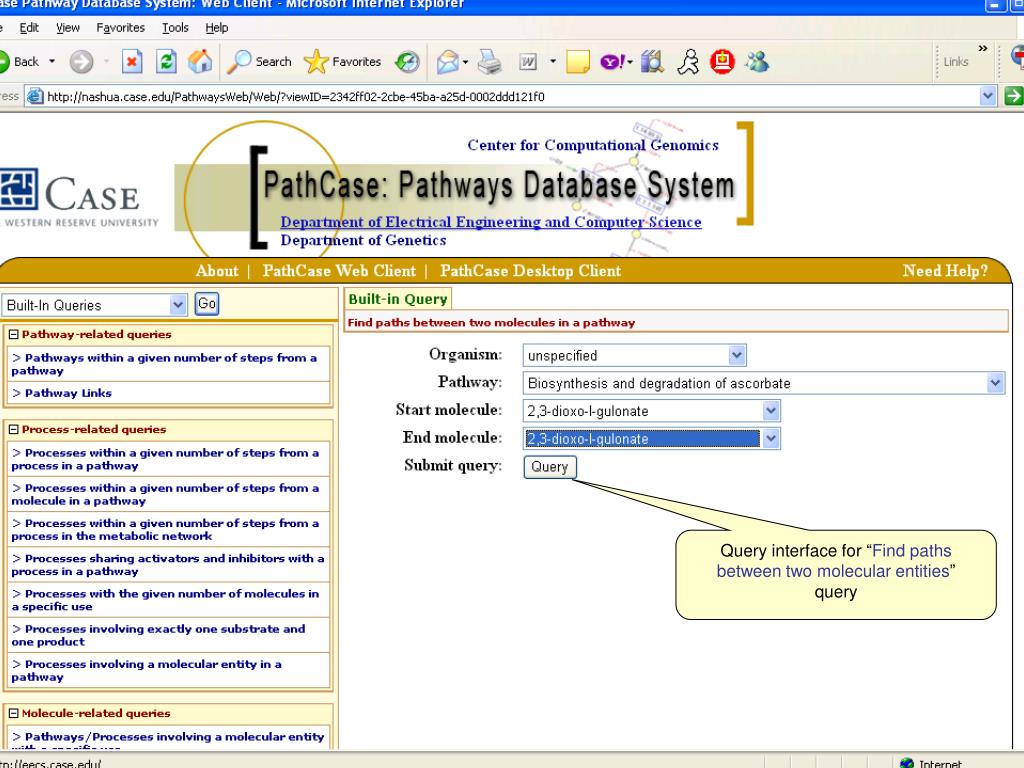Open dropdown arrow next to Back button
Screen dimensions: 1024x768
52,61
